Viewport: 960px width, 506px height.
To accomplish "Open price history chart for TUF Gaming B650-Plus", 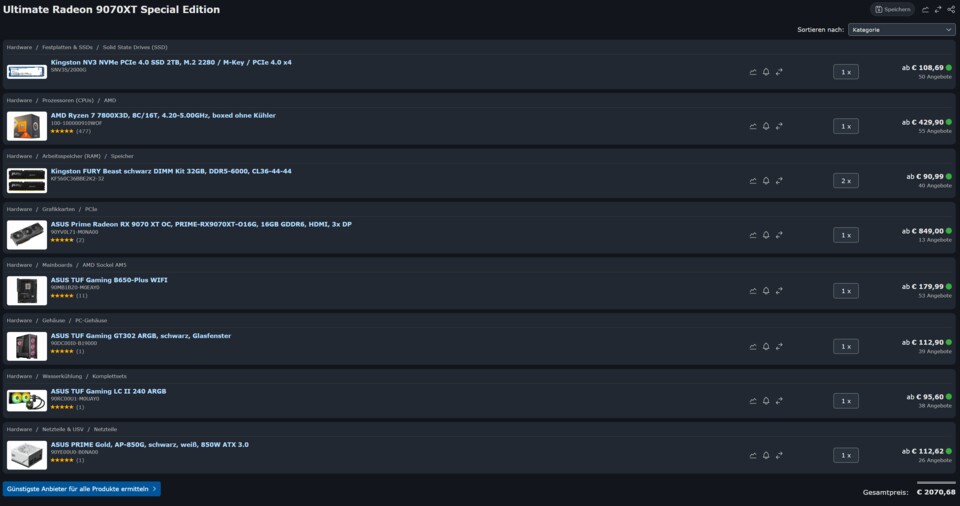I will tap(753, 291).
